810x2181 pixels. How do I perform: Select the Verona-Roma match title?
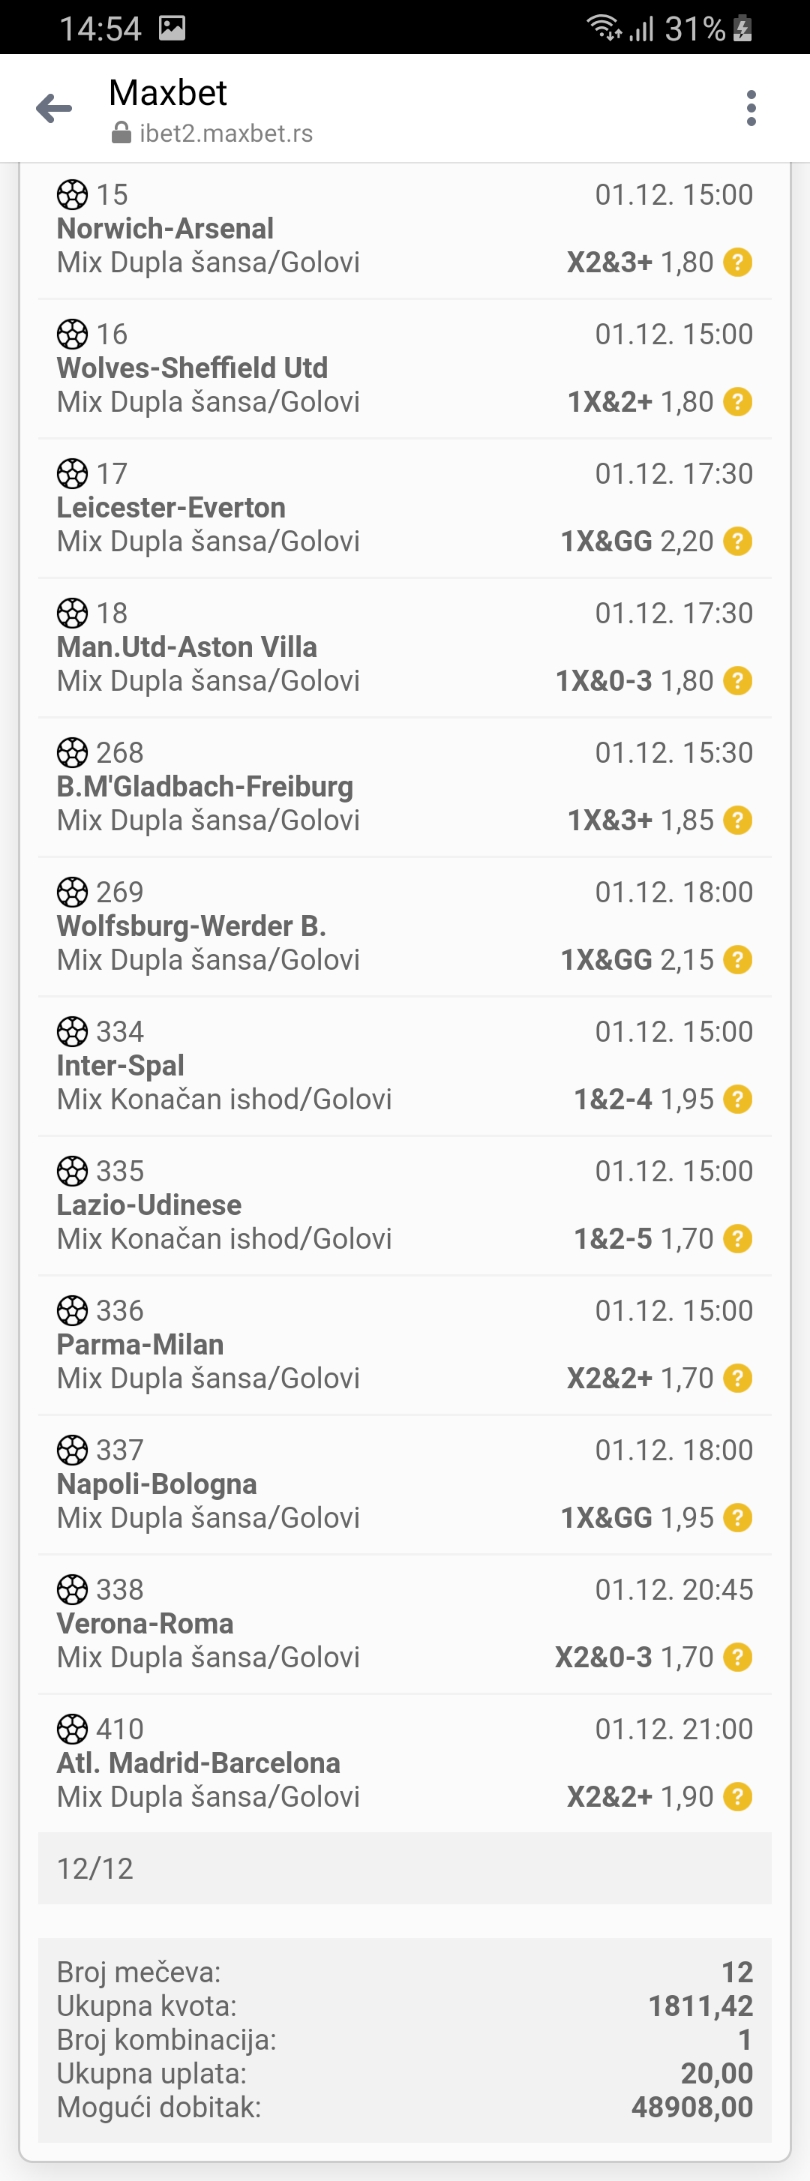[x=145, y=1623]
